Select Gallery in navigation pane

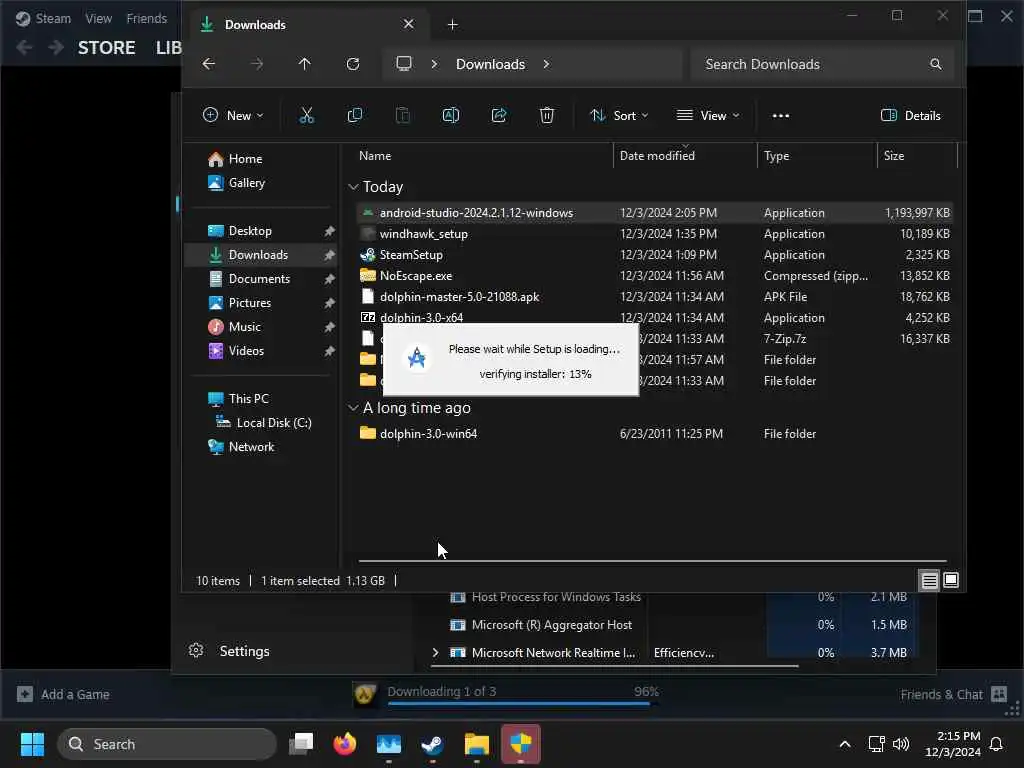click(236, 183)
